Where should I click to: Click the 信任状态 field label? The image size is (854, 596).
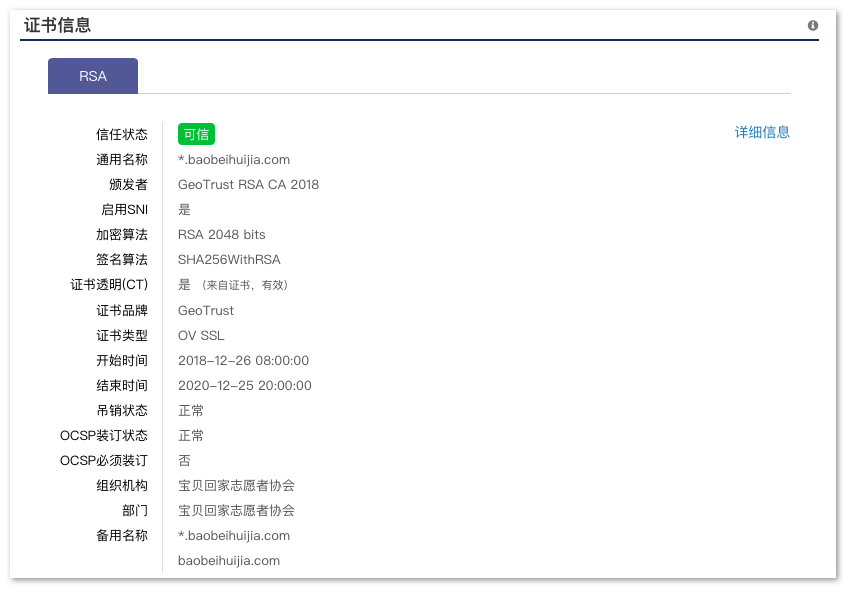pyautogui.click(x=122, y=134)
